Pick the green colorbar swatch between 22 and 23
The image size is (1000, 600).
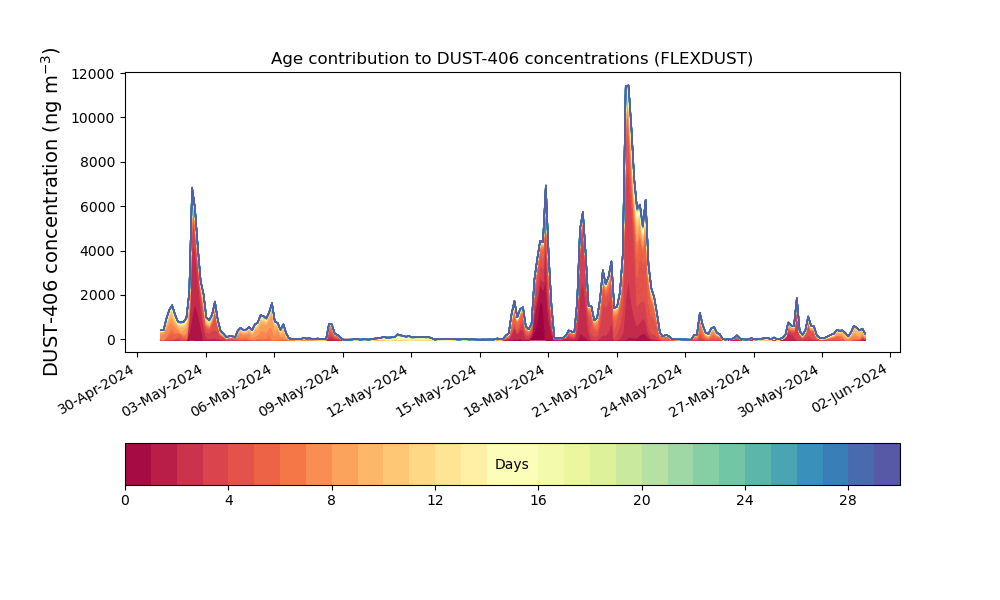707,465
